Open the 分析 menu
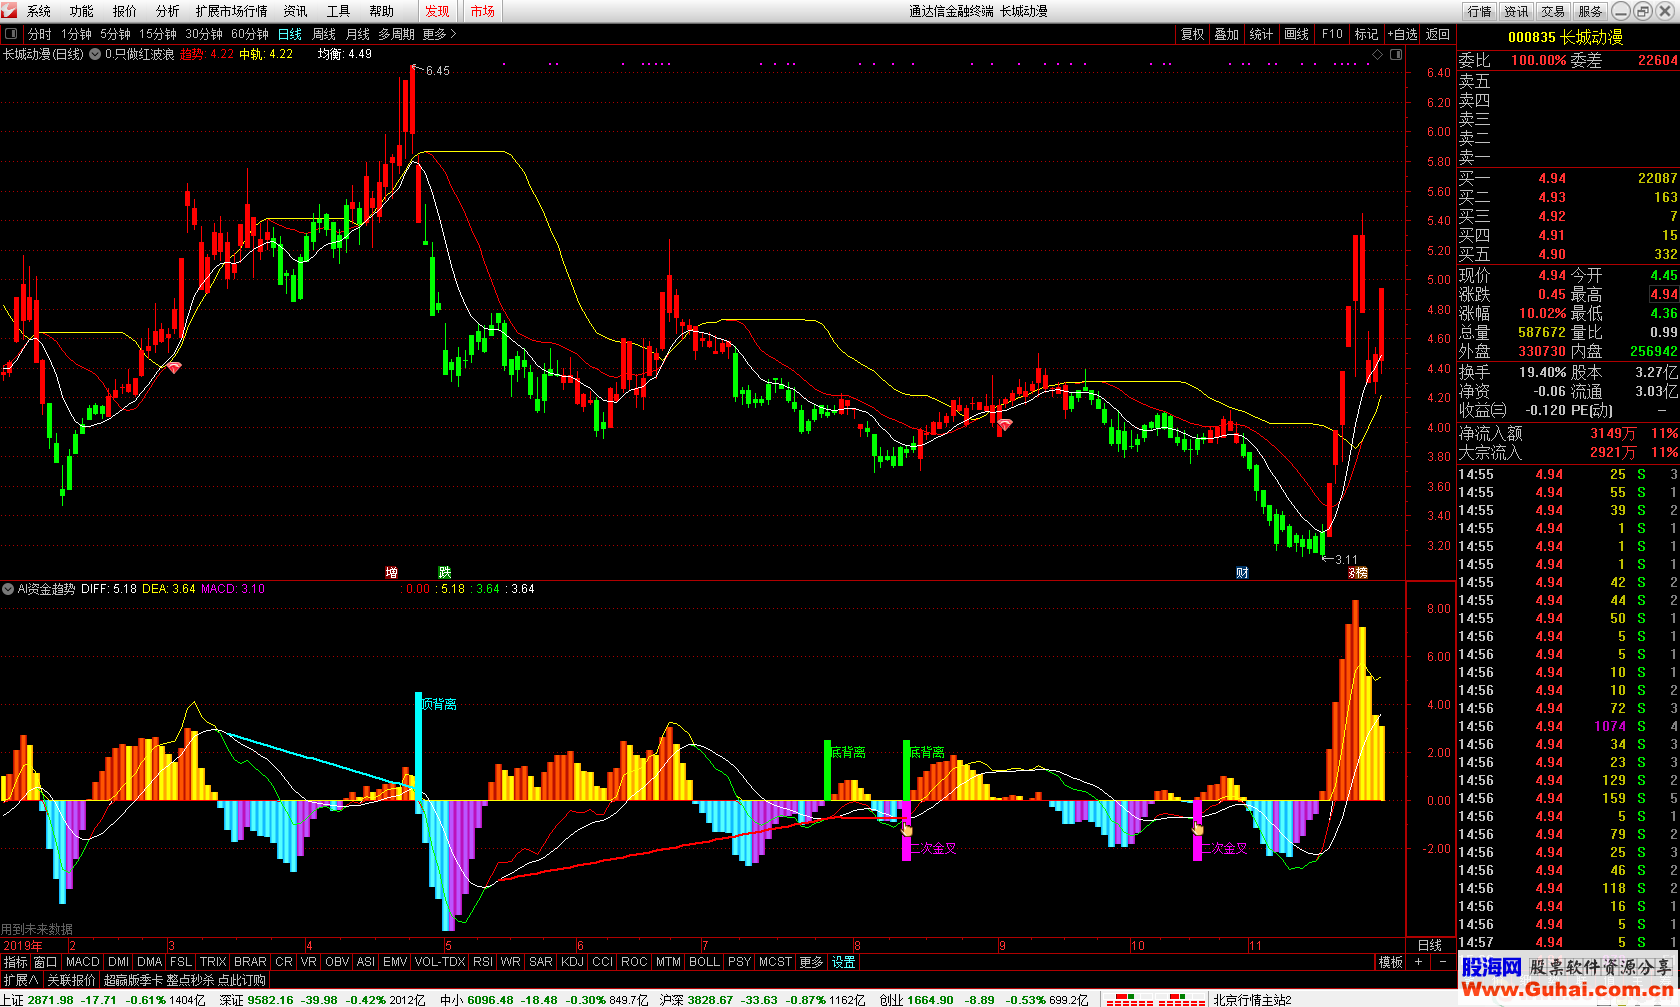The height and width of the screenshot is (1007, 1680). pyautogui.click(x=168, y=11)
